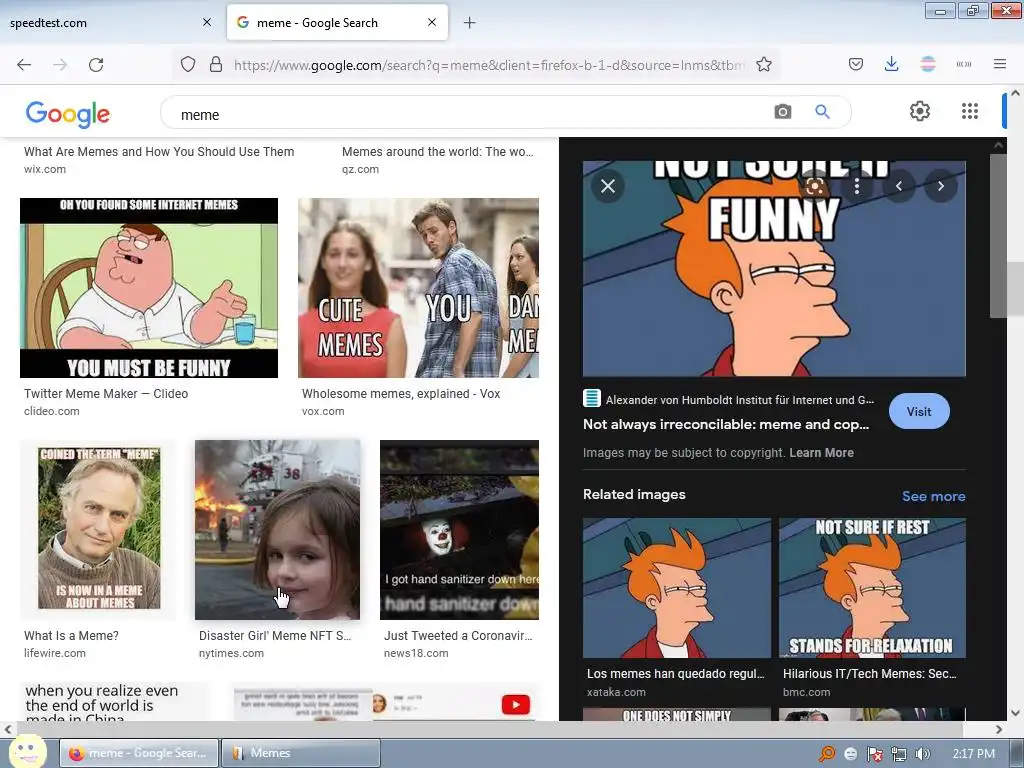Open the Pocket save icon
Image resolution: width=1024 pixels, height=768 pixels.
coord(856,64)
